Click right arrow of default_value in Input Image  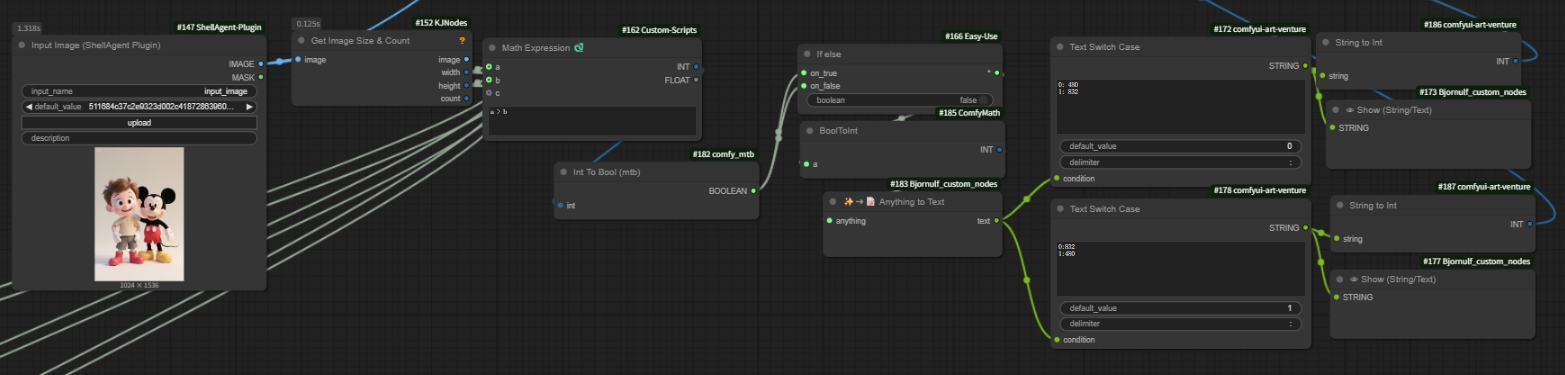coord(249,106)
